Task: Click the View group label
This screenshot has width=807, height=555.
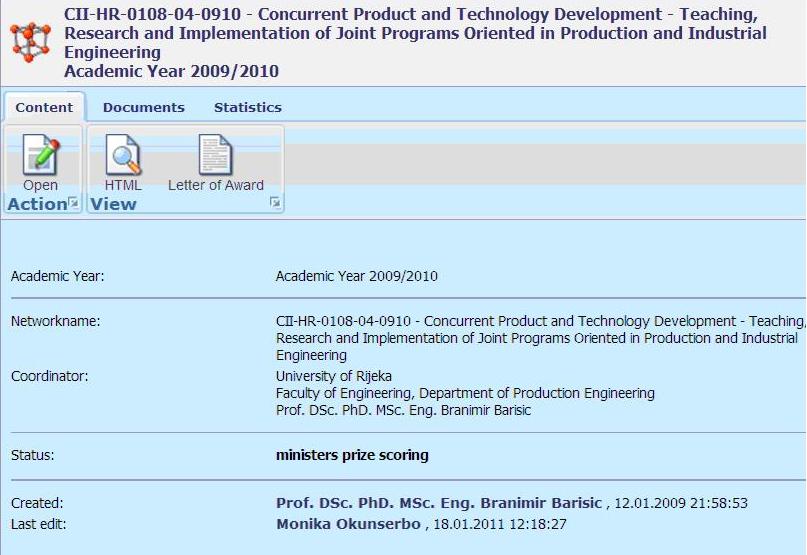Action: [x=113, y=204]
